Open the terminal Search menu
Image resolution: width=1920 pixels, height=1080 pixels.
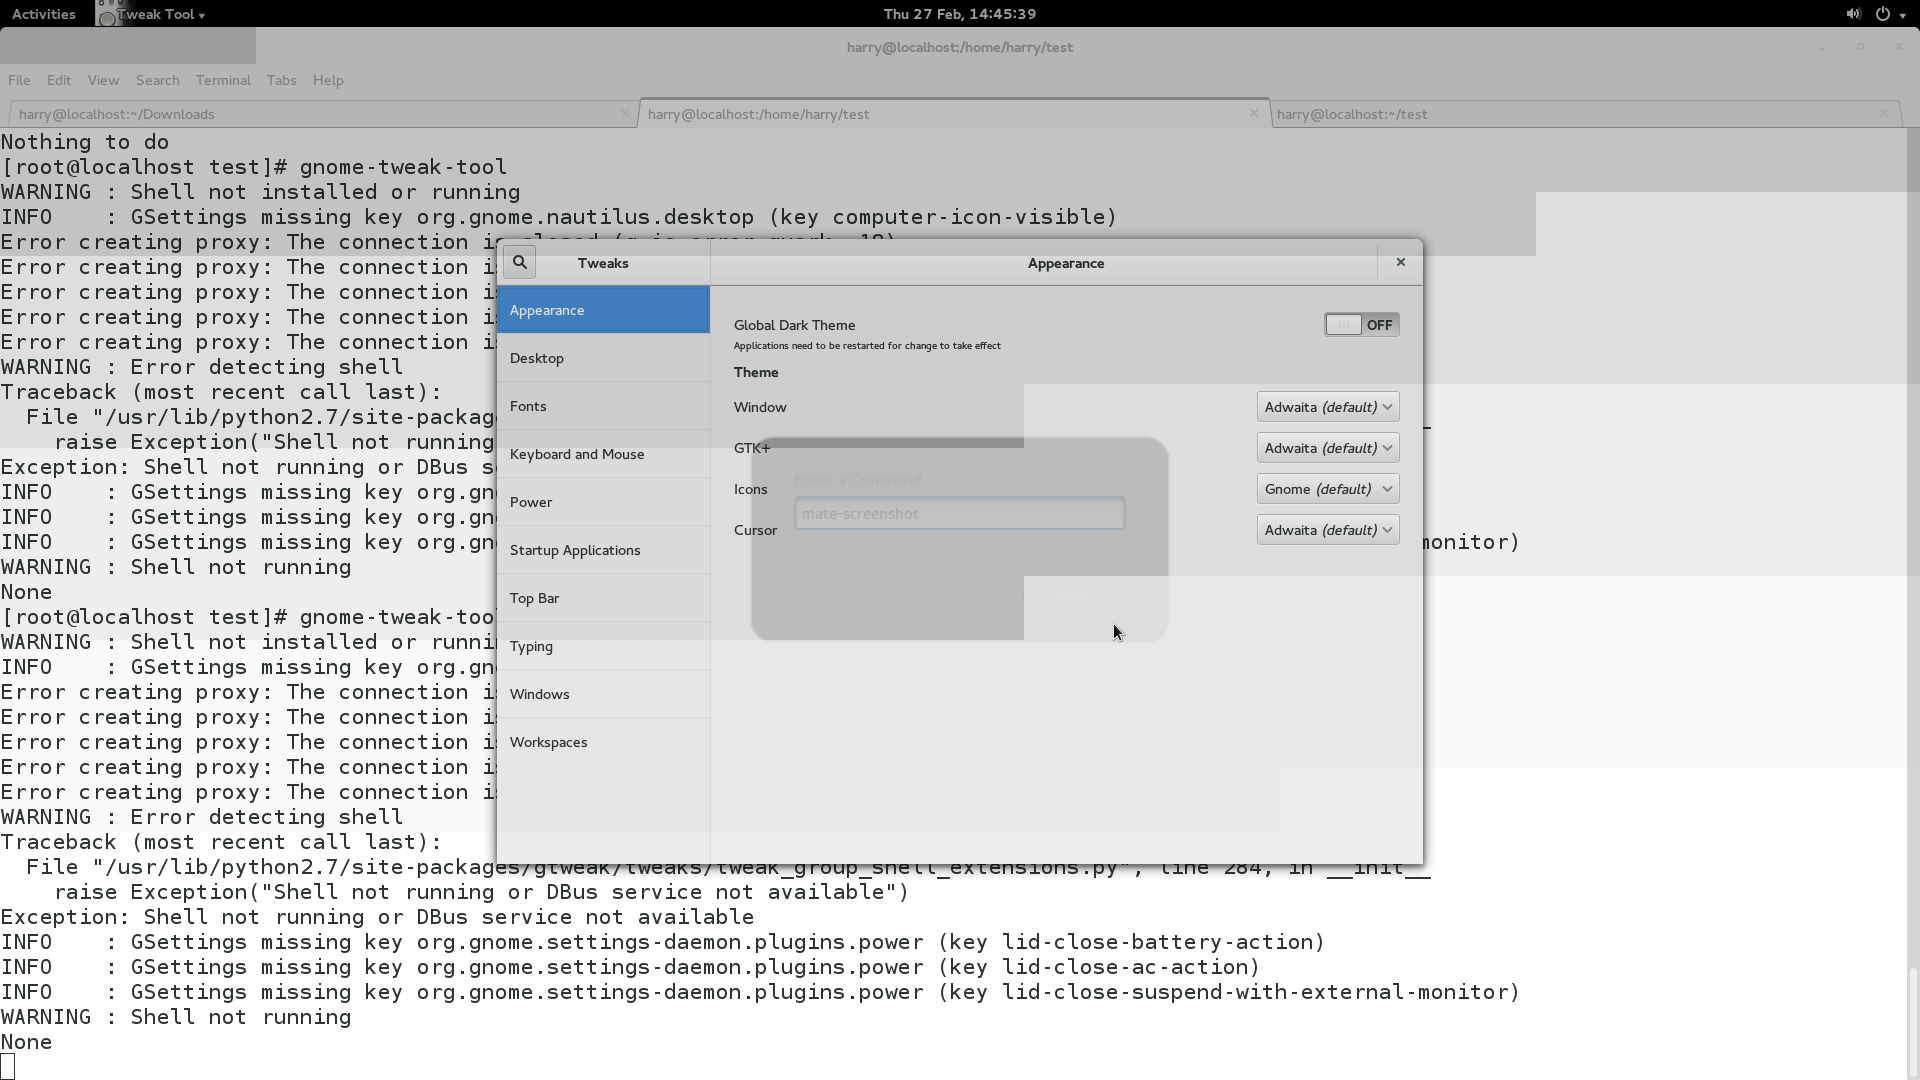click(x=158, y=80)
